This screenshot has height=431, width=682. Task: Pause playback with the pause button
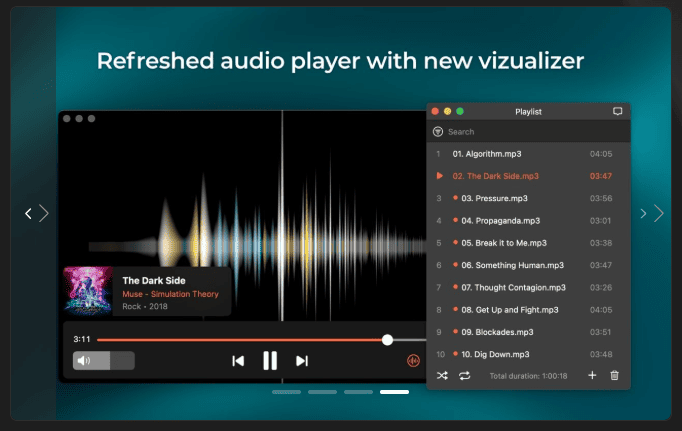[x=270, y=361]
